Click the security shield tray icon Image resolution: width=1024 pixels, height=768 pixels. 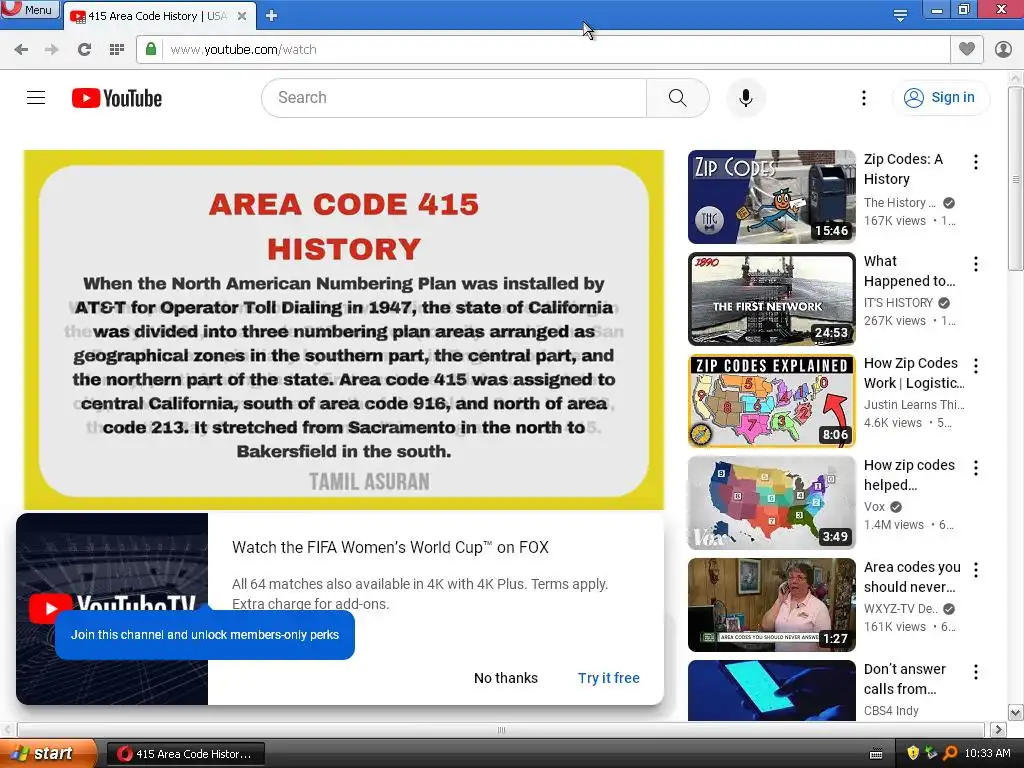(x=913, y=753)
